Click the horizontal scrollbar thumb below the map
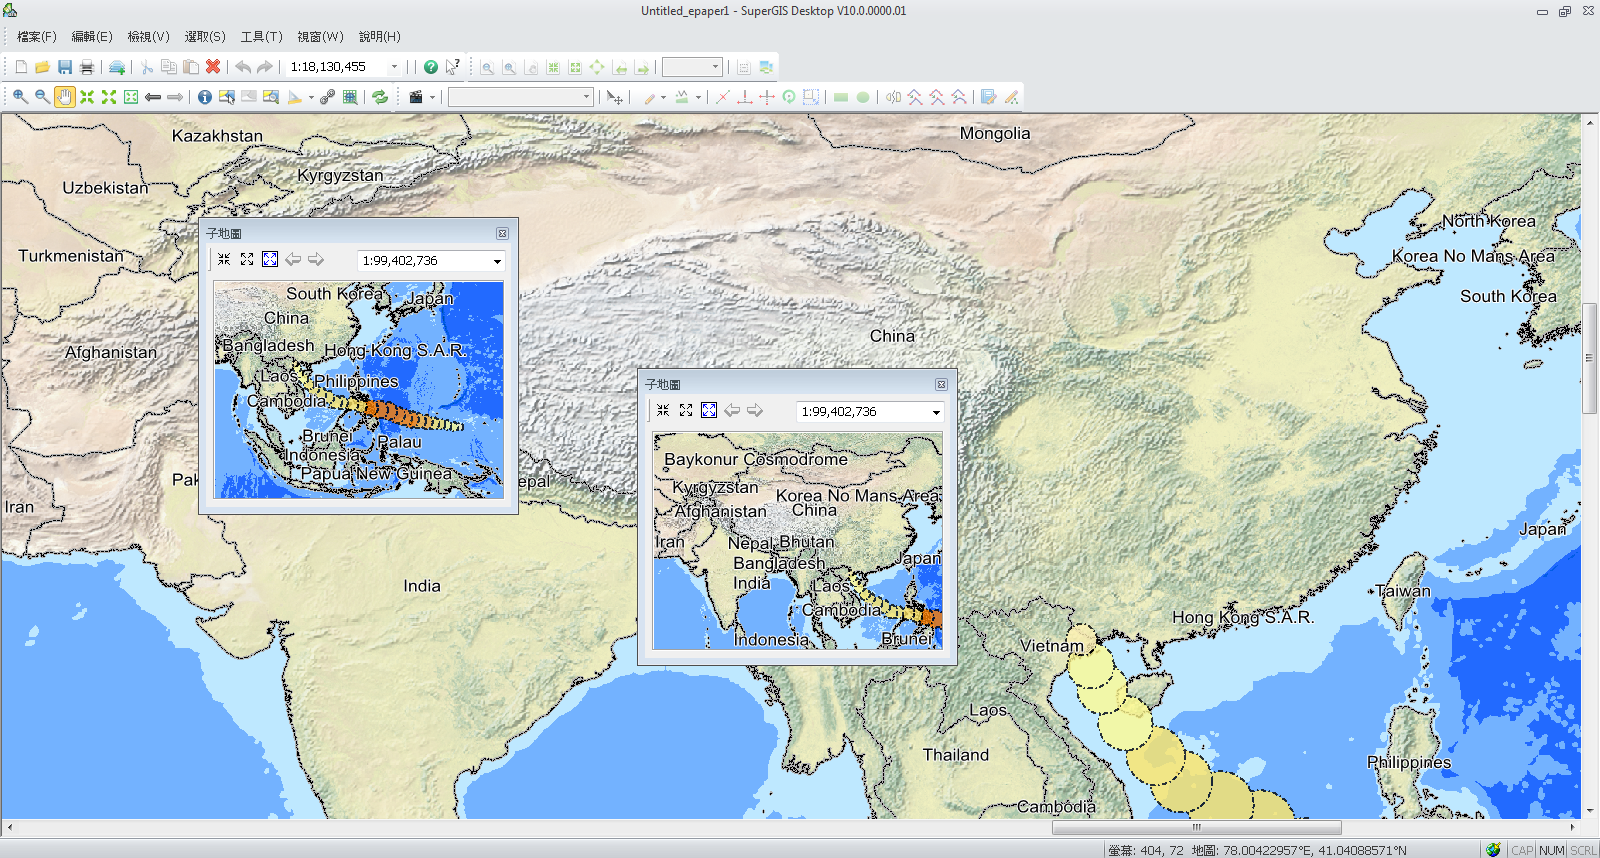Image resolution: width=1600 pixels, height=858 pixels. (x=1196, y=828)
